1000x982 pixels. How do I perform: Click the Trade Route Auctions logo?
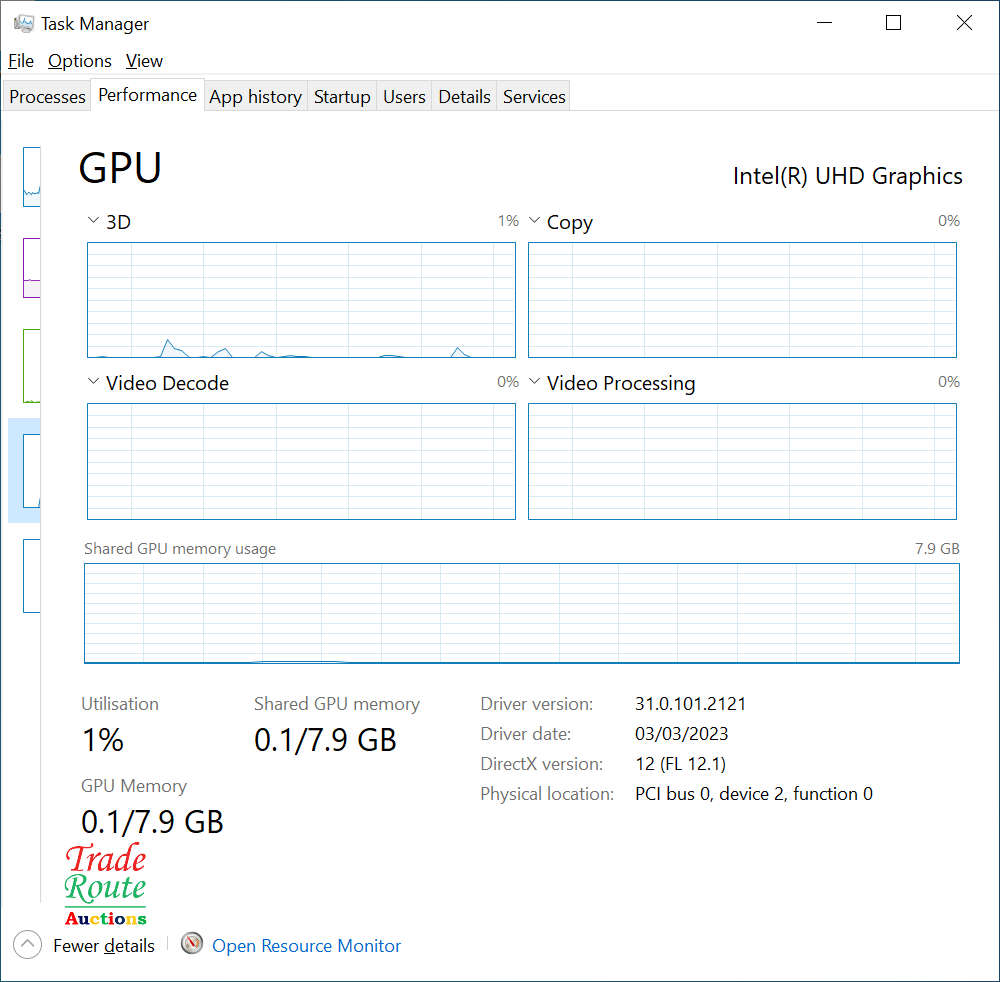click(x=106, y=886)
